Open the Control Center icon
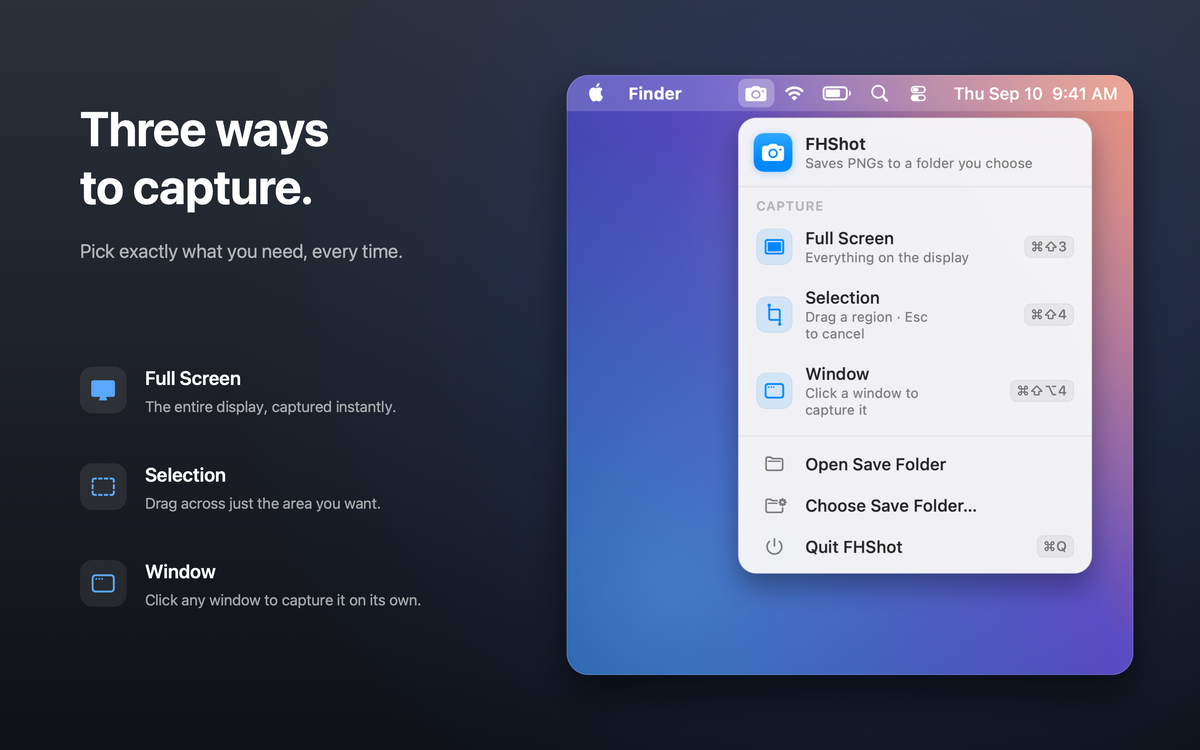 coord(918,93)
